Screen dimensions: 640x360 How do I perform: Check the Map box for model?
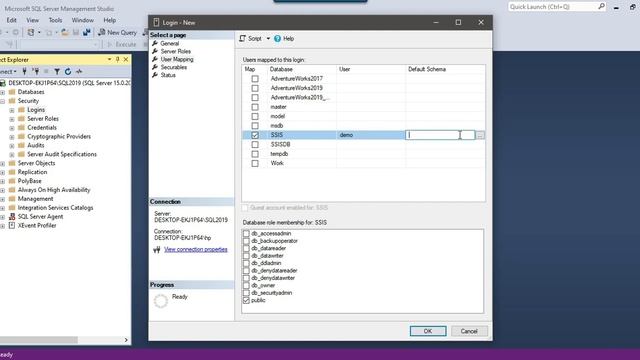tap(255, 116)
